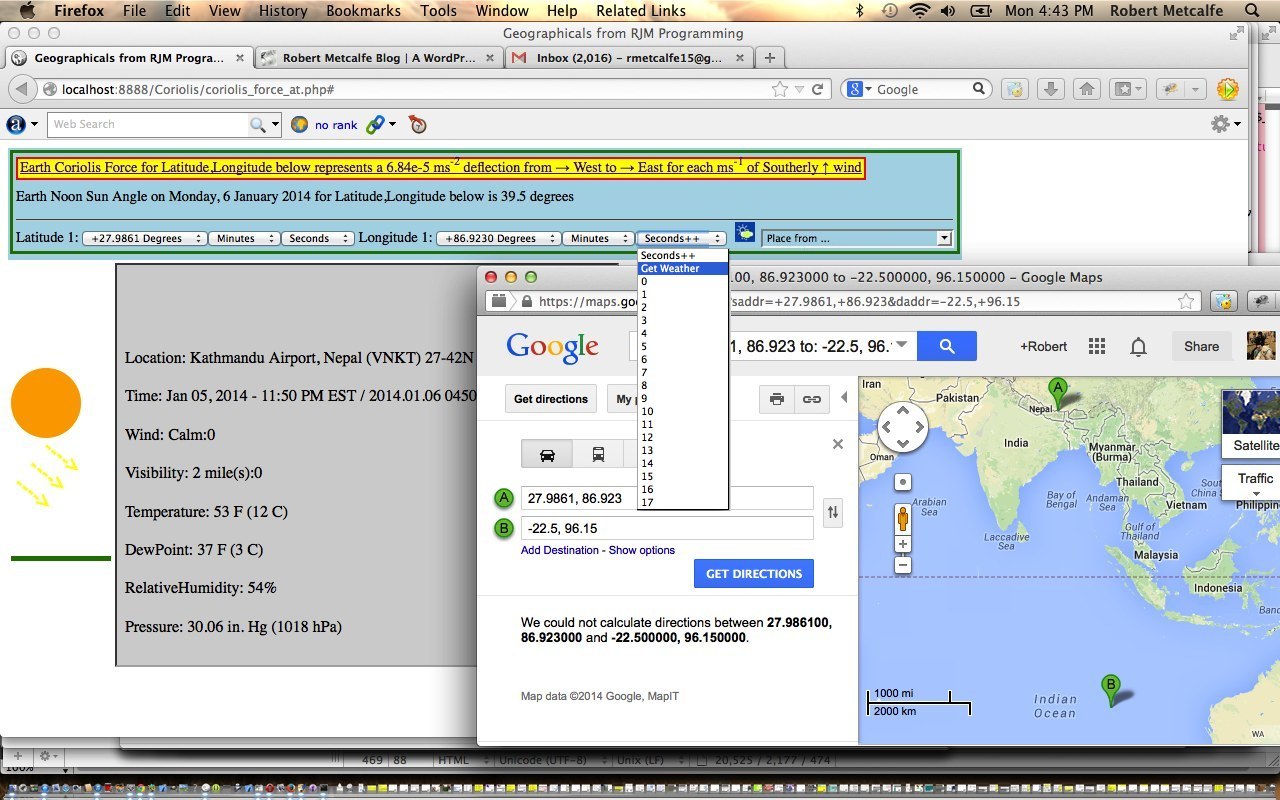Open Google apps grid icon
Image resolution: width=1280 pixels, height=800 pixels.
pyautogui.click(x=1097, y=346)
